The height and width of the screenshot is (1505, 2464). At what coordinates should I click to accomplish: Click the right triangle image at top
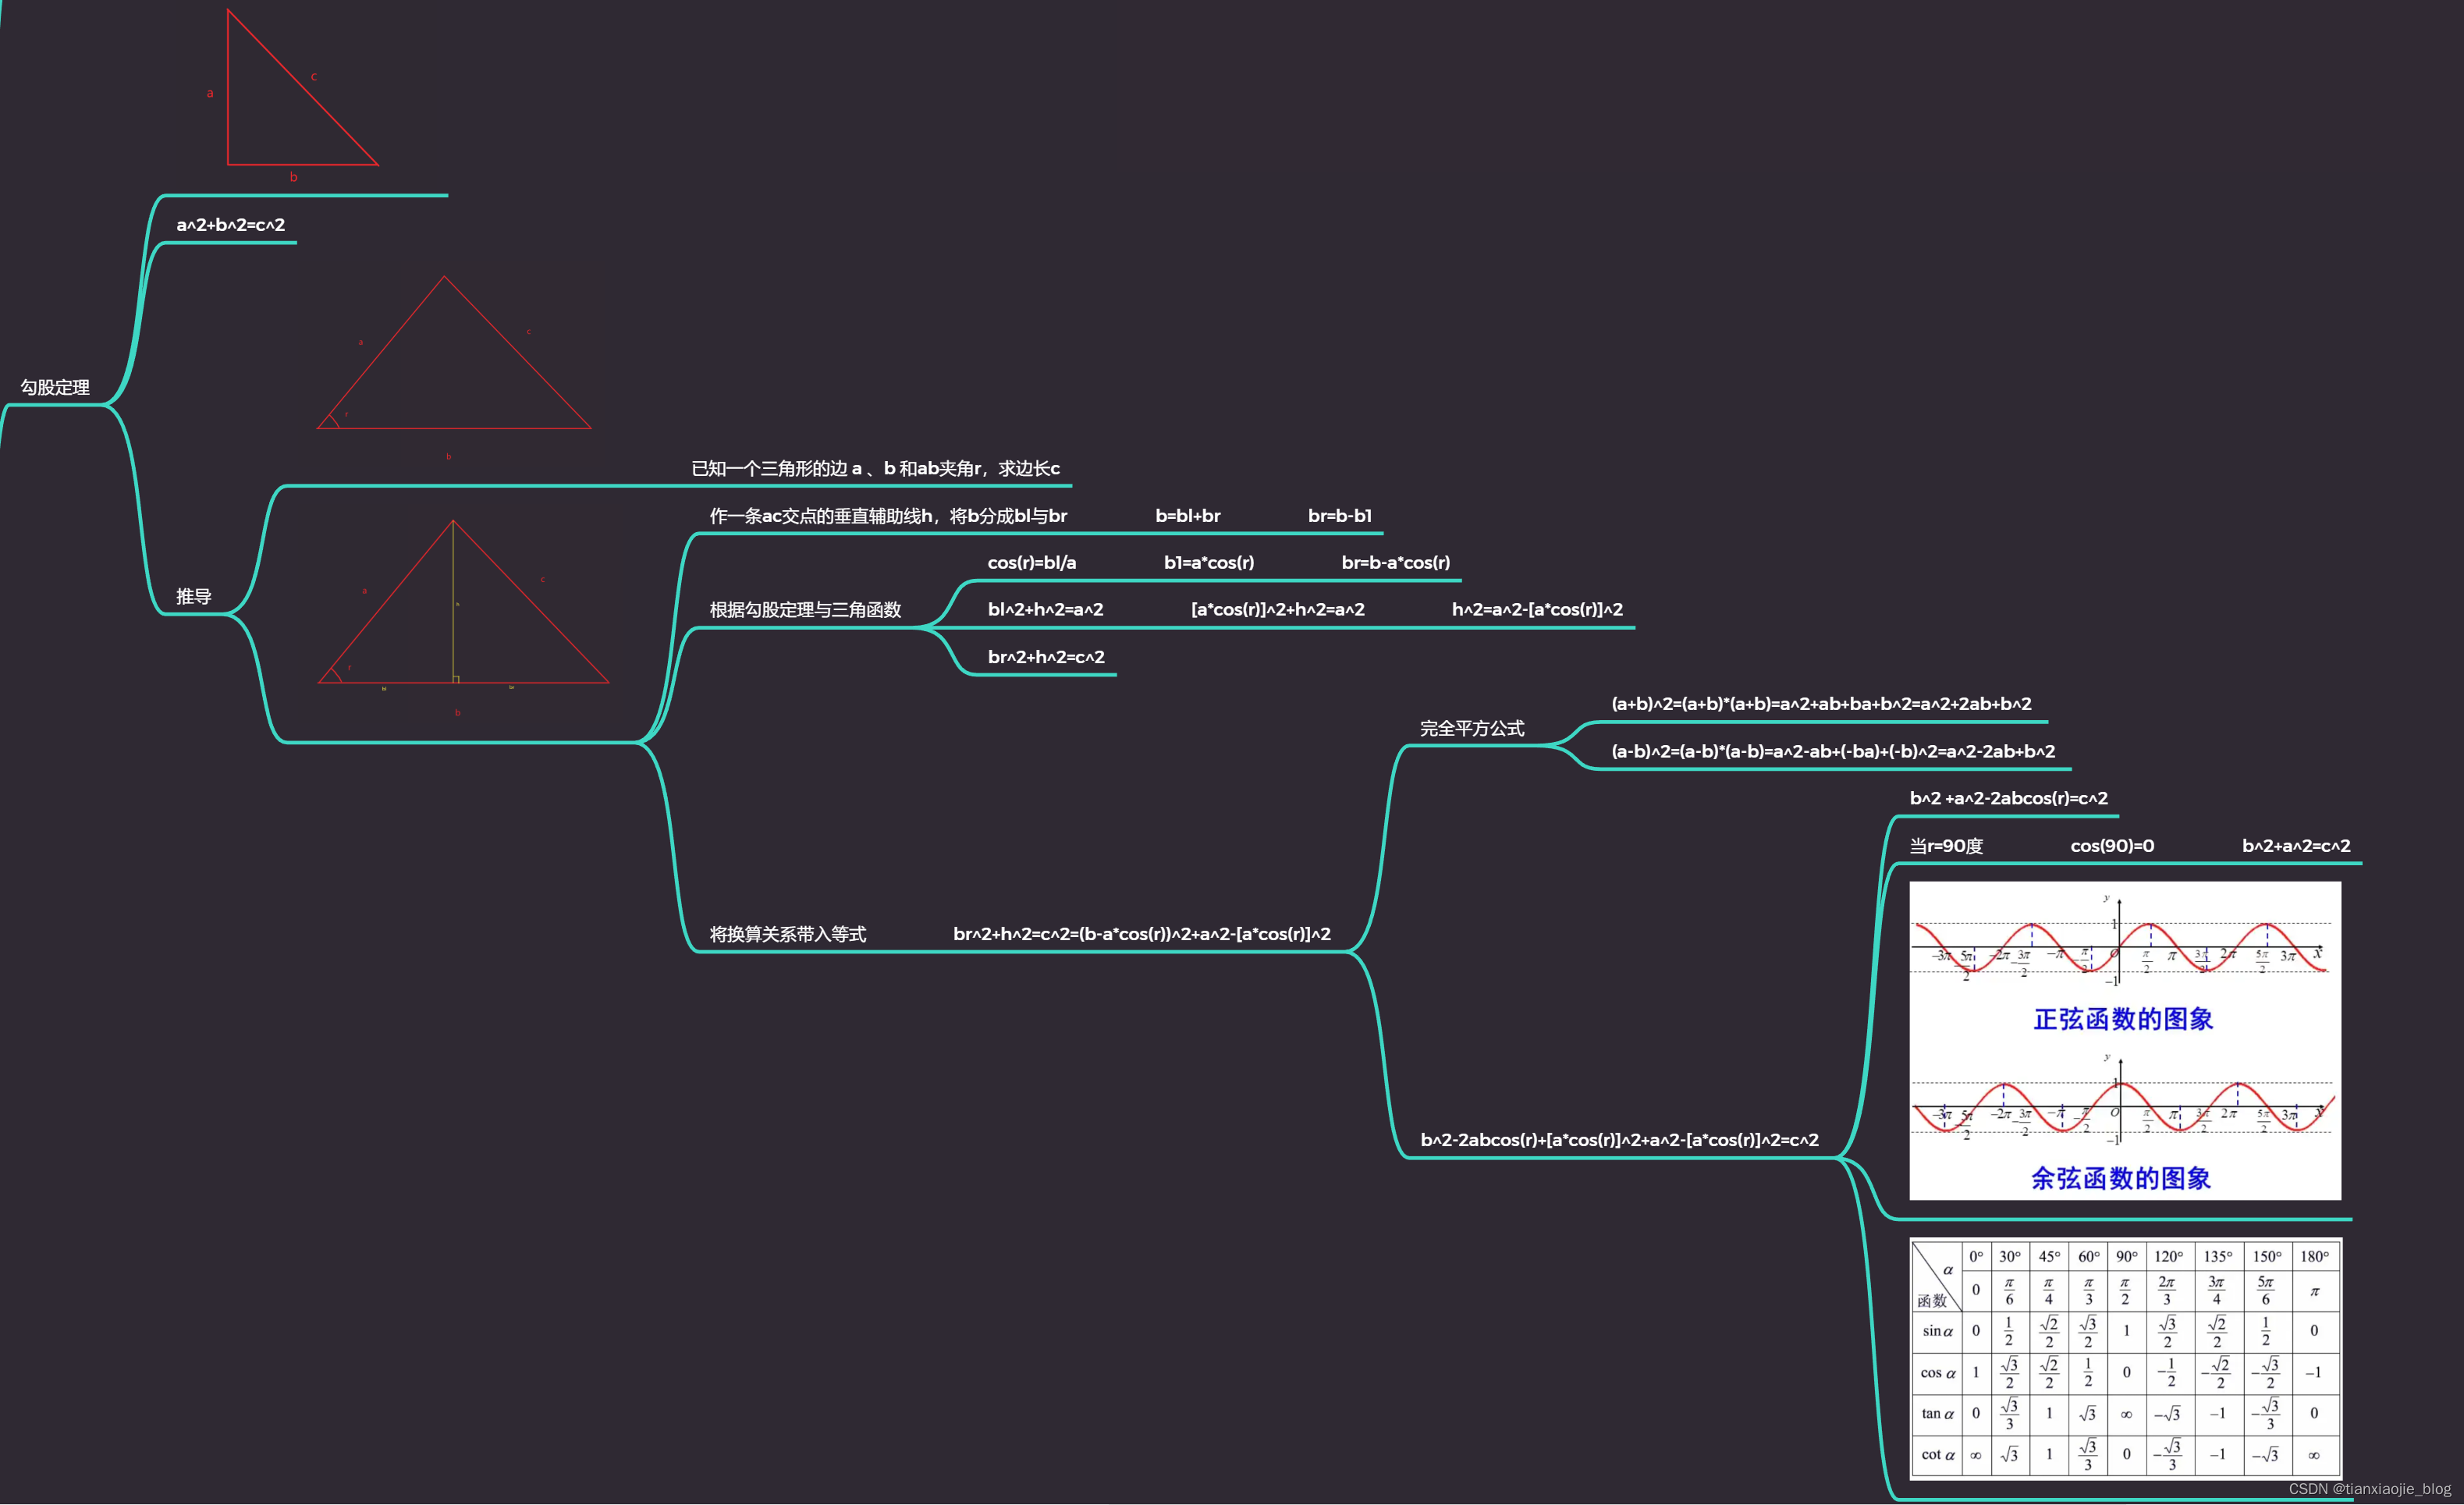point(302,95)
